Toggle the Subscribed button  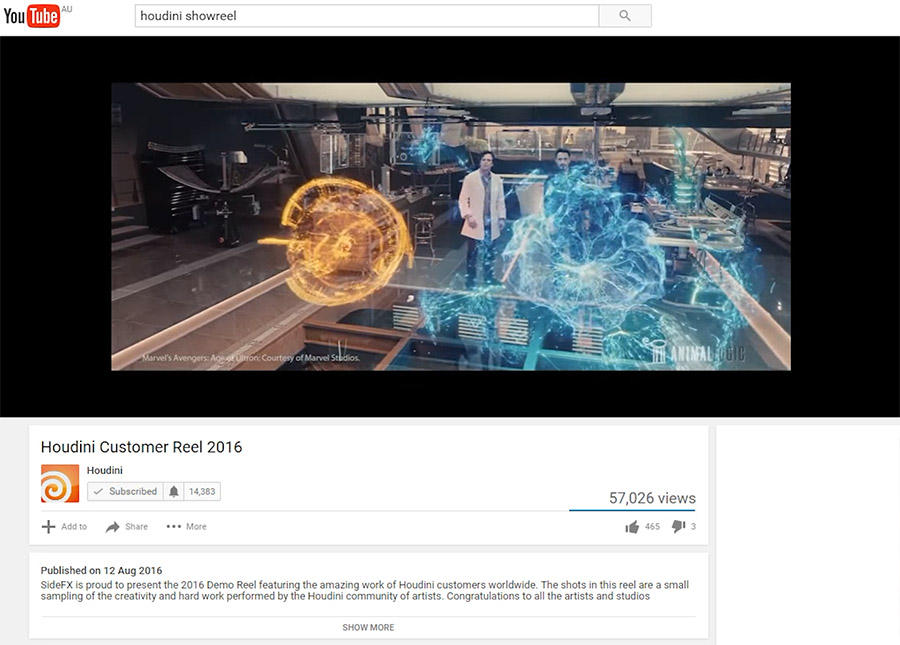pyautogui.click(x=126, y=491)
